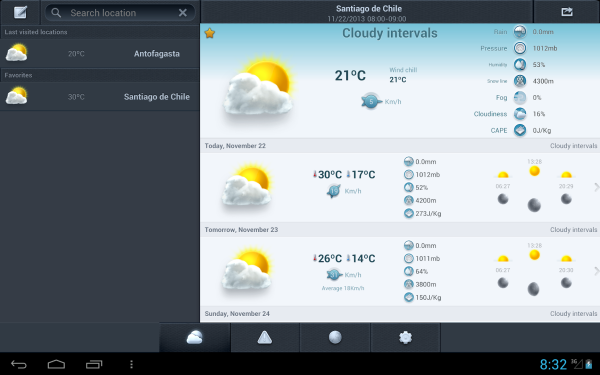Tap Tomorrow's snow line icon showing 3800m
The image size is (600, 375).
pos(409,284)
